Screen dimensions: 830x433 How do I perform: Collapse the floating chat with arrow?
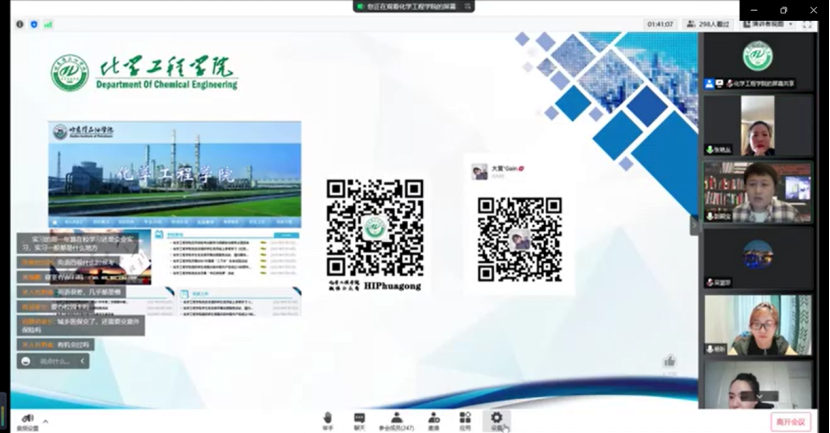coord(83,362)
